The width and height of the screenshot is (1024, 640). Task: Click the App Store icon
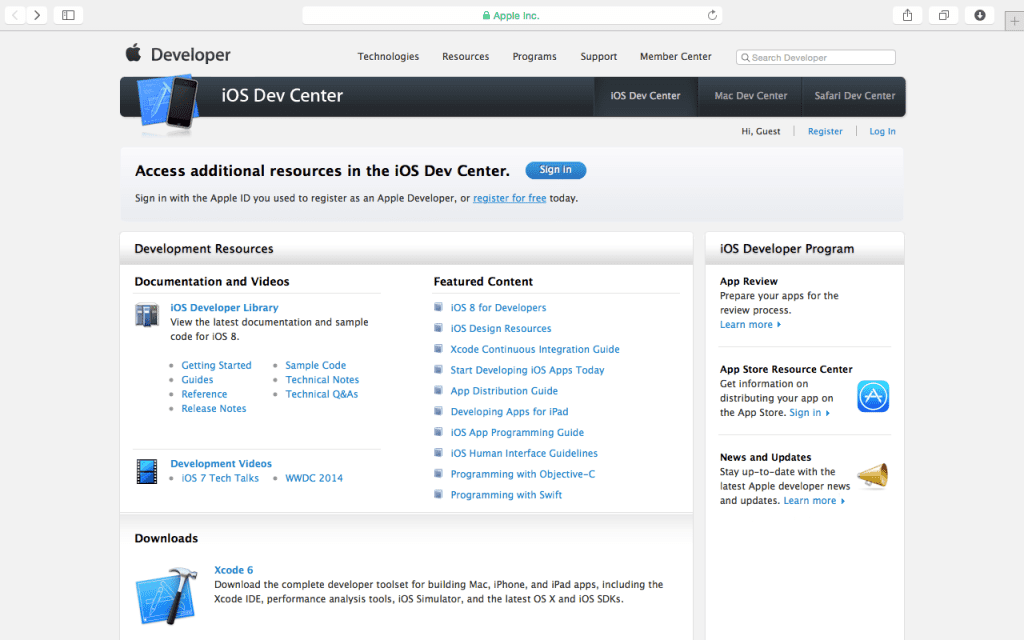coord(873,396)
